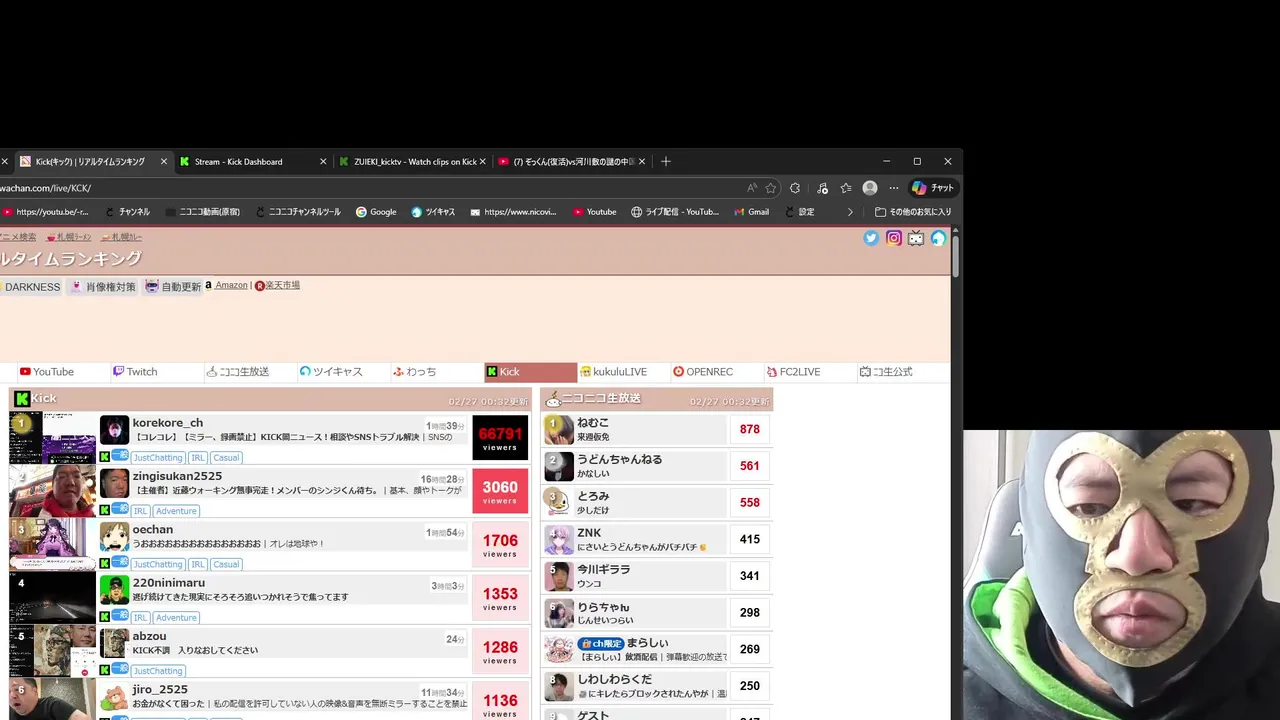Open the Instagram icon link on the page

coord(894,238)
